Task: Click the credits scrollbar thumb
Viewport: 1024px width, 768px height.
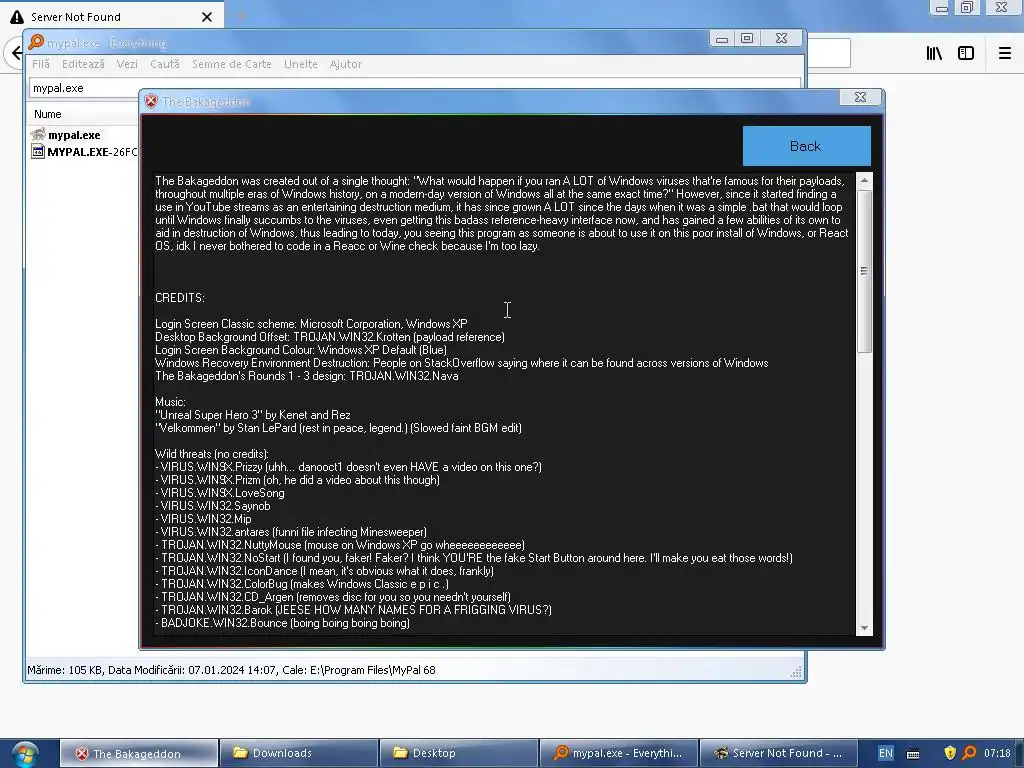Action: [x=864, y=271]
